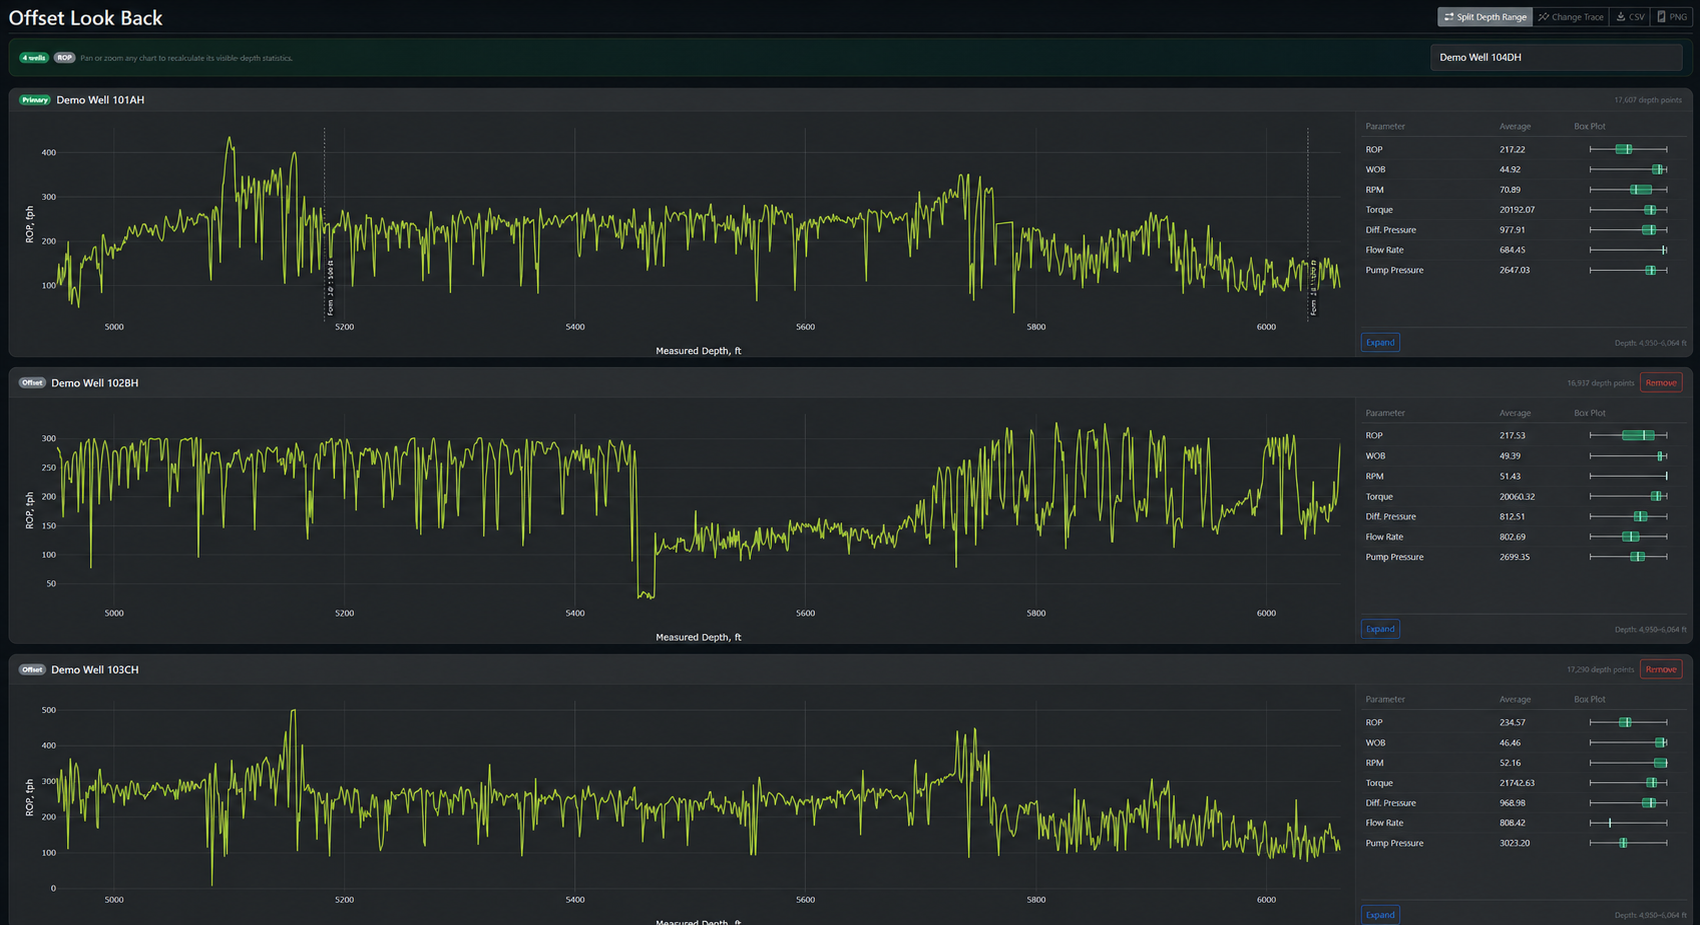This screenshot has width=1700, height=925.
Task: Click the formation marker line near 5200 ft
Action: point(324,222)
